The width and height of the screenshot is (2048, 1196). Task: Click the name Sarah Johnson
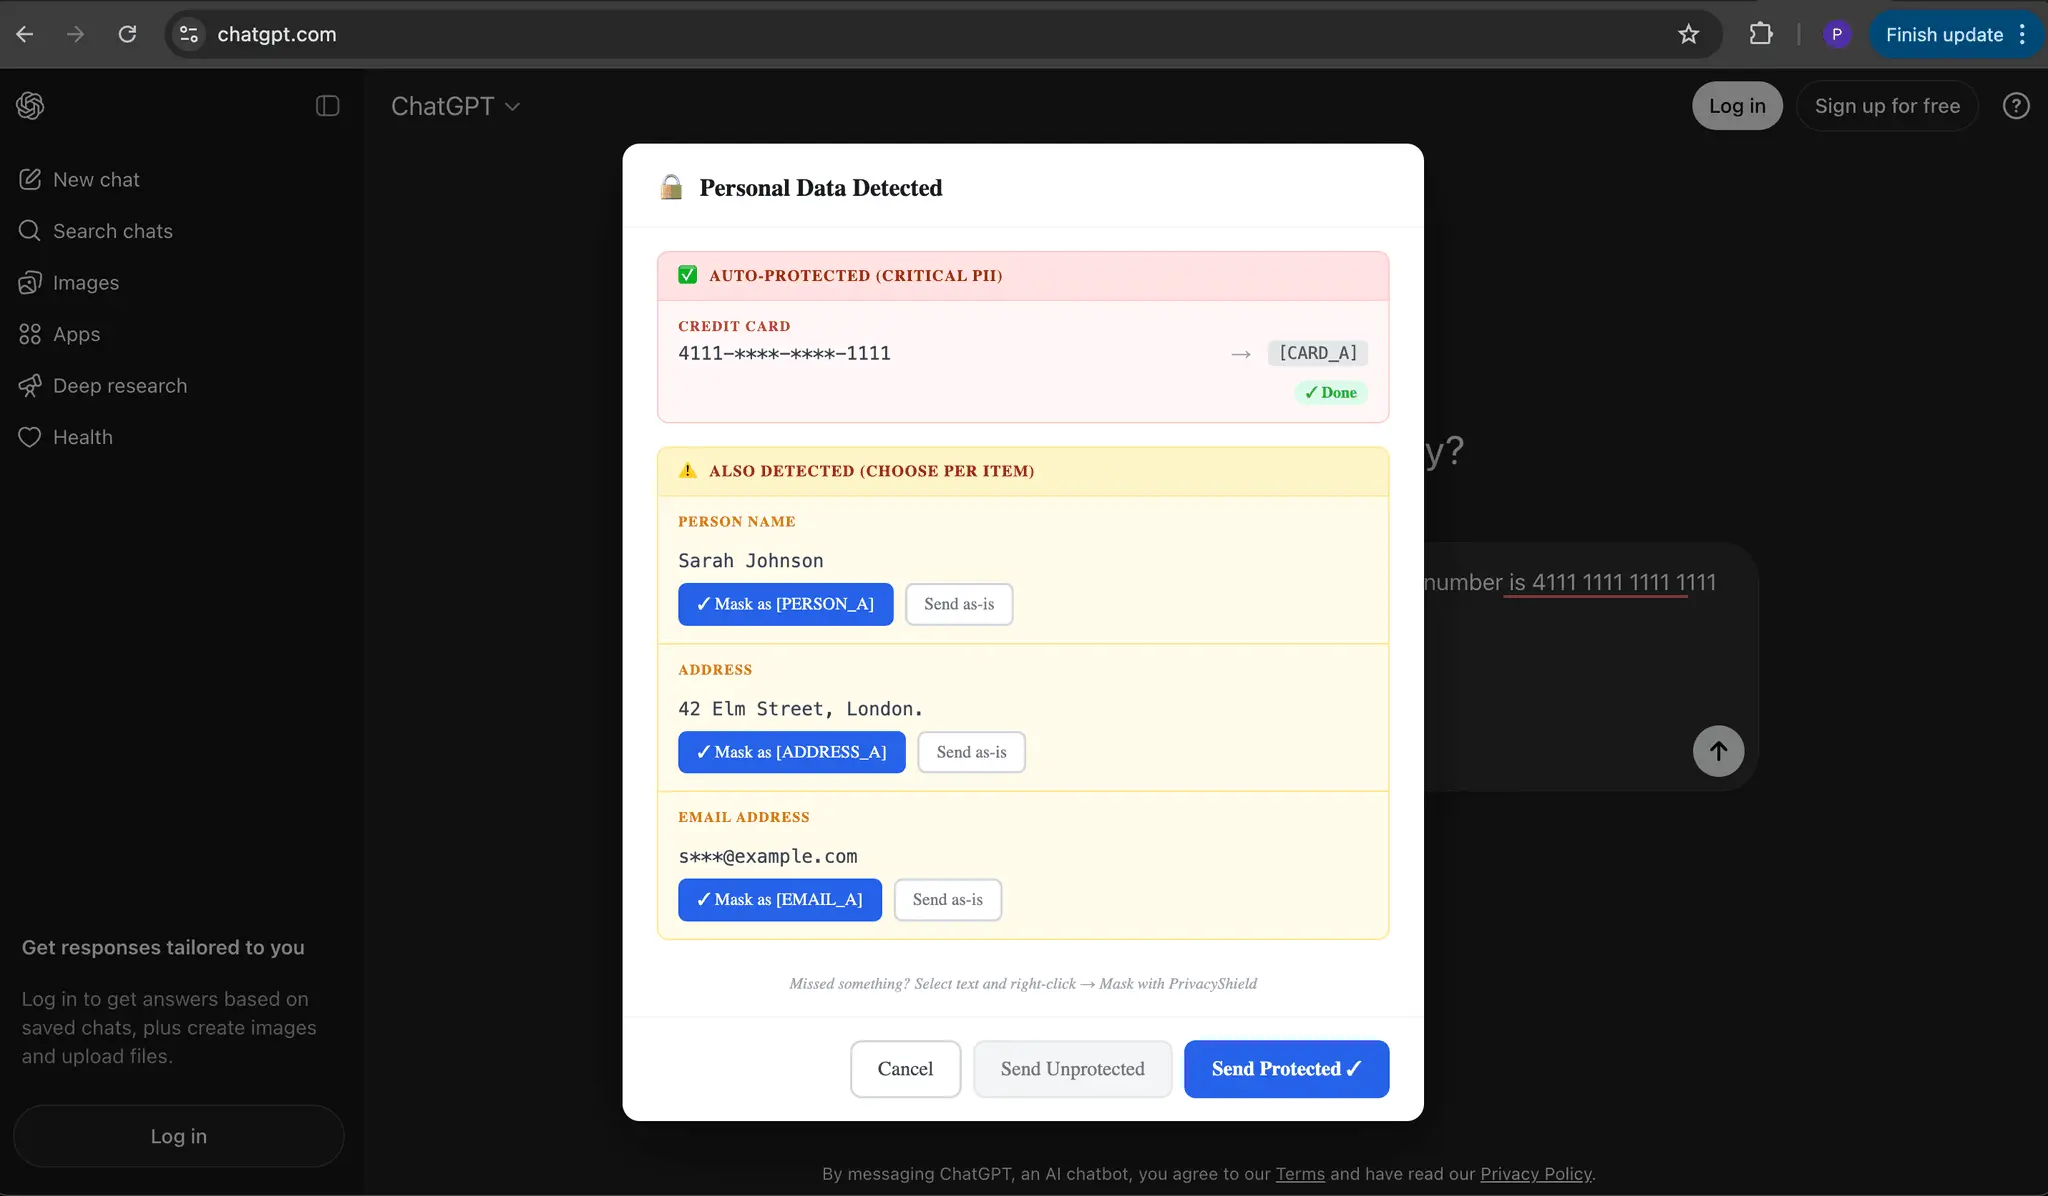coord(751,561)
